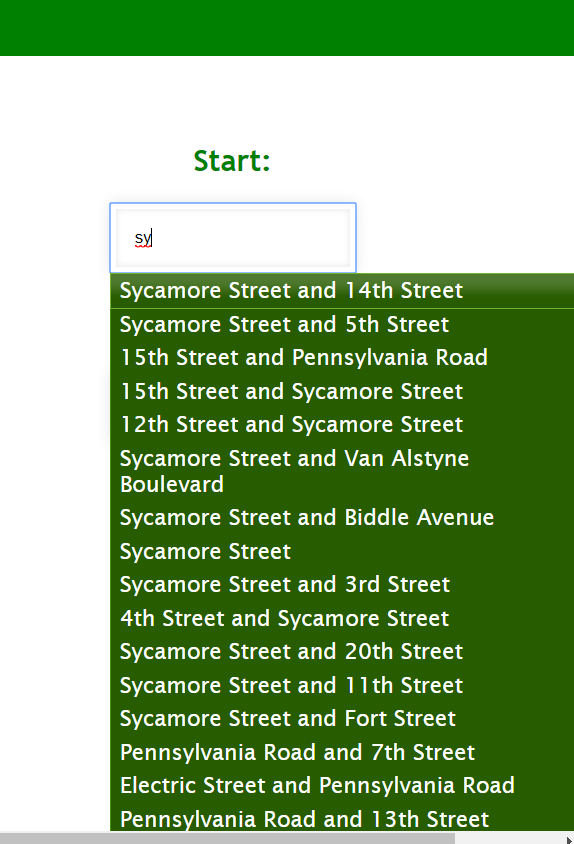Select Sycamore Street and 3rd Street

tap(342, 585)
